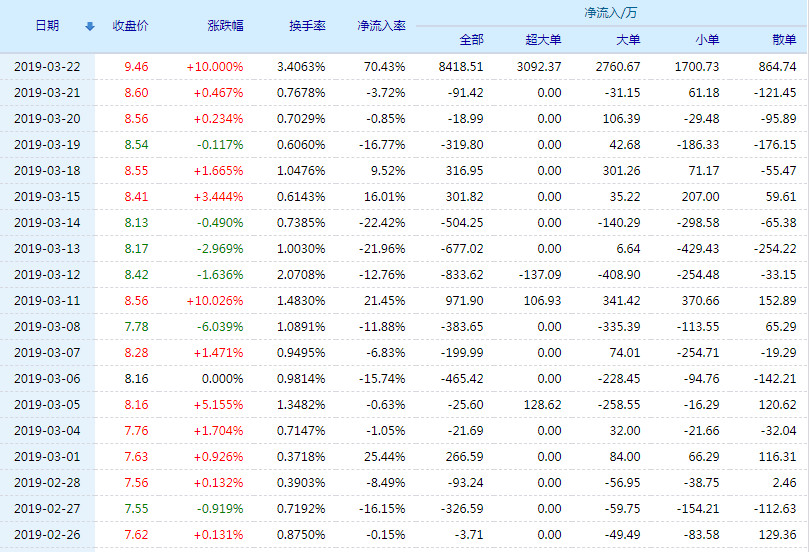The height and width of the screenshot is (552, 812).
Task: Click total net inflow -91.42
Action: pyautogui.click(x=466, y=93)
